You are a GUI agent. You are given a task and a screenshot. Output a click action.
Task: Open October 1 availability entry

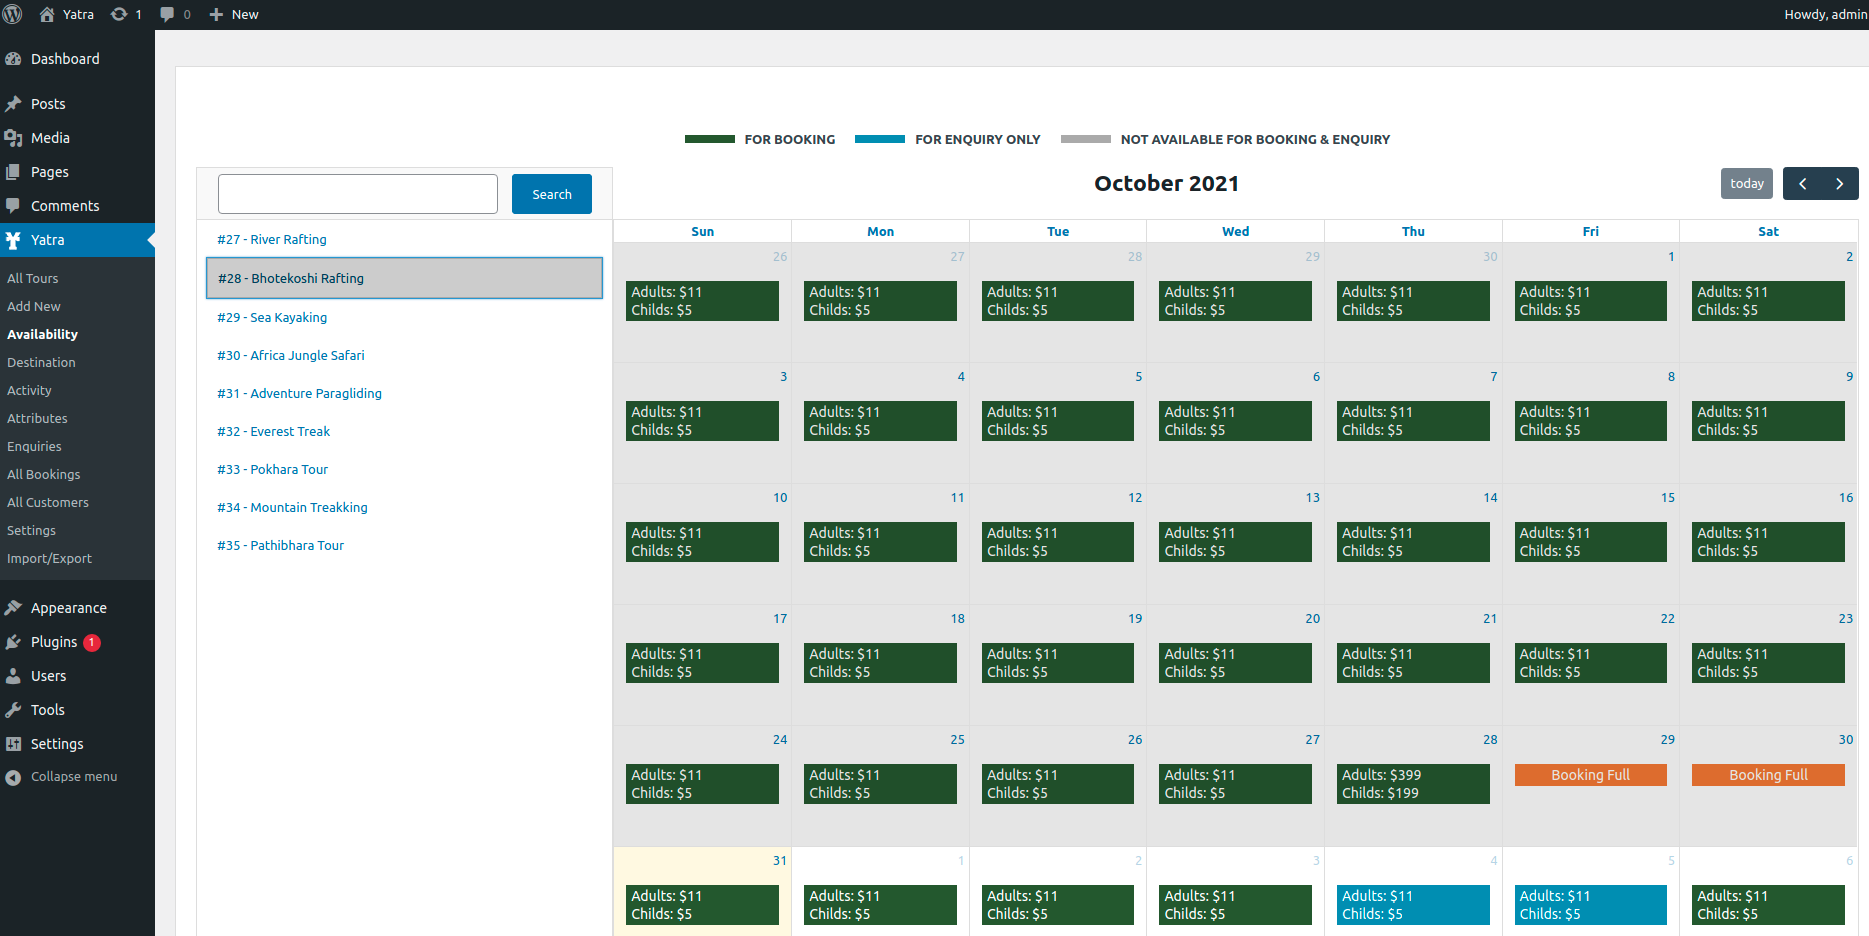click(x=1590, y=301)
